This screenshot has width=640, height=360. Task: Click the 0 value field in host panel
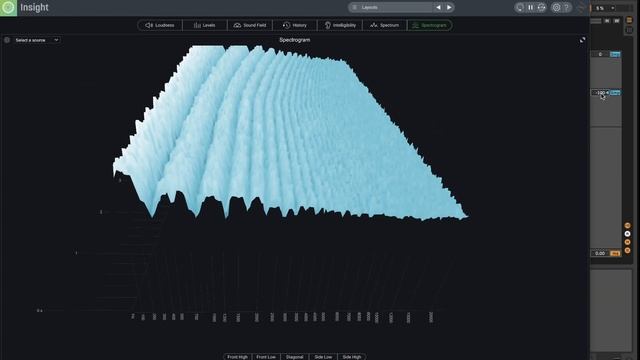pos(600,54)
